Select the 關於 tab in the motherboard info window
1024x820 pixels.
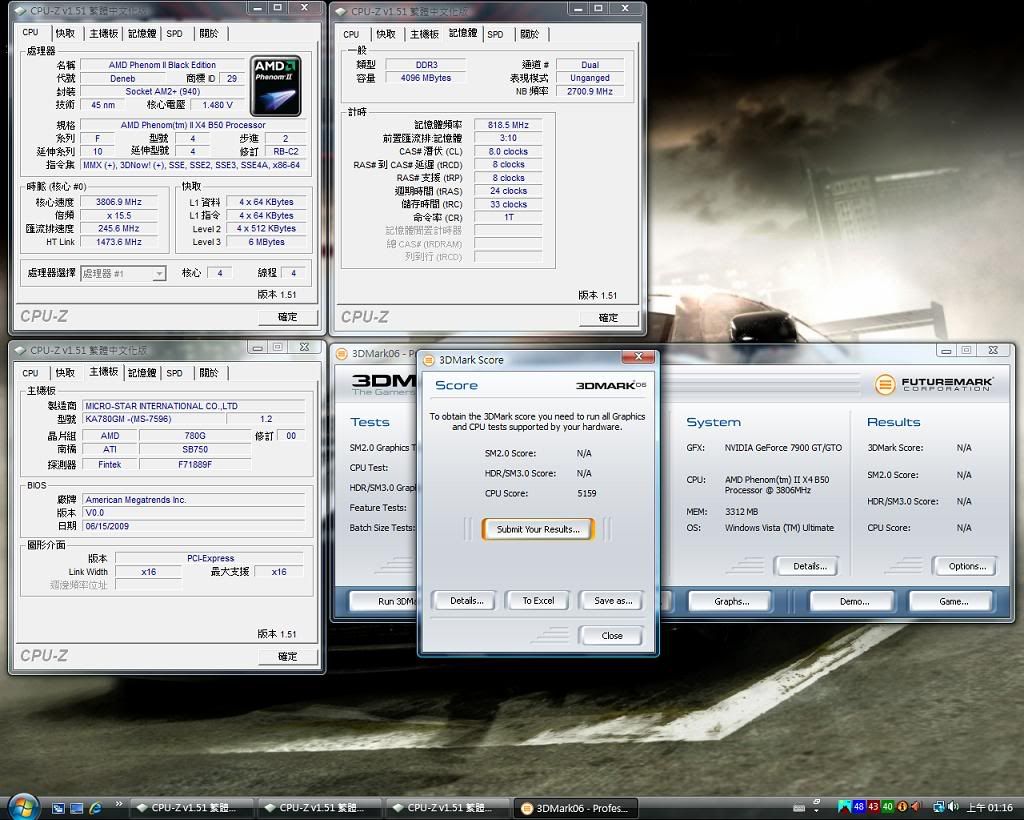tap(208, 373)
